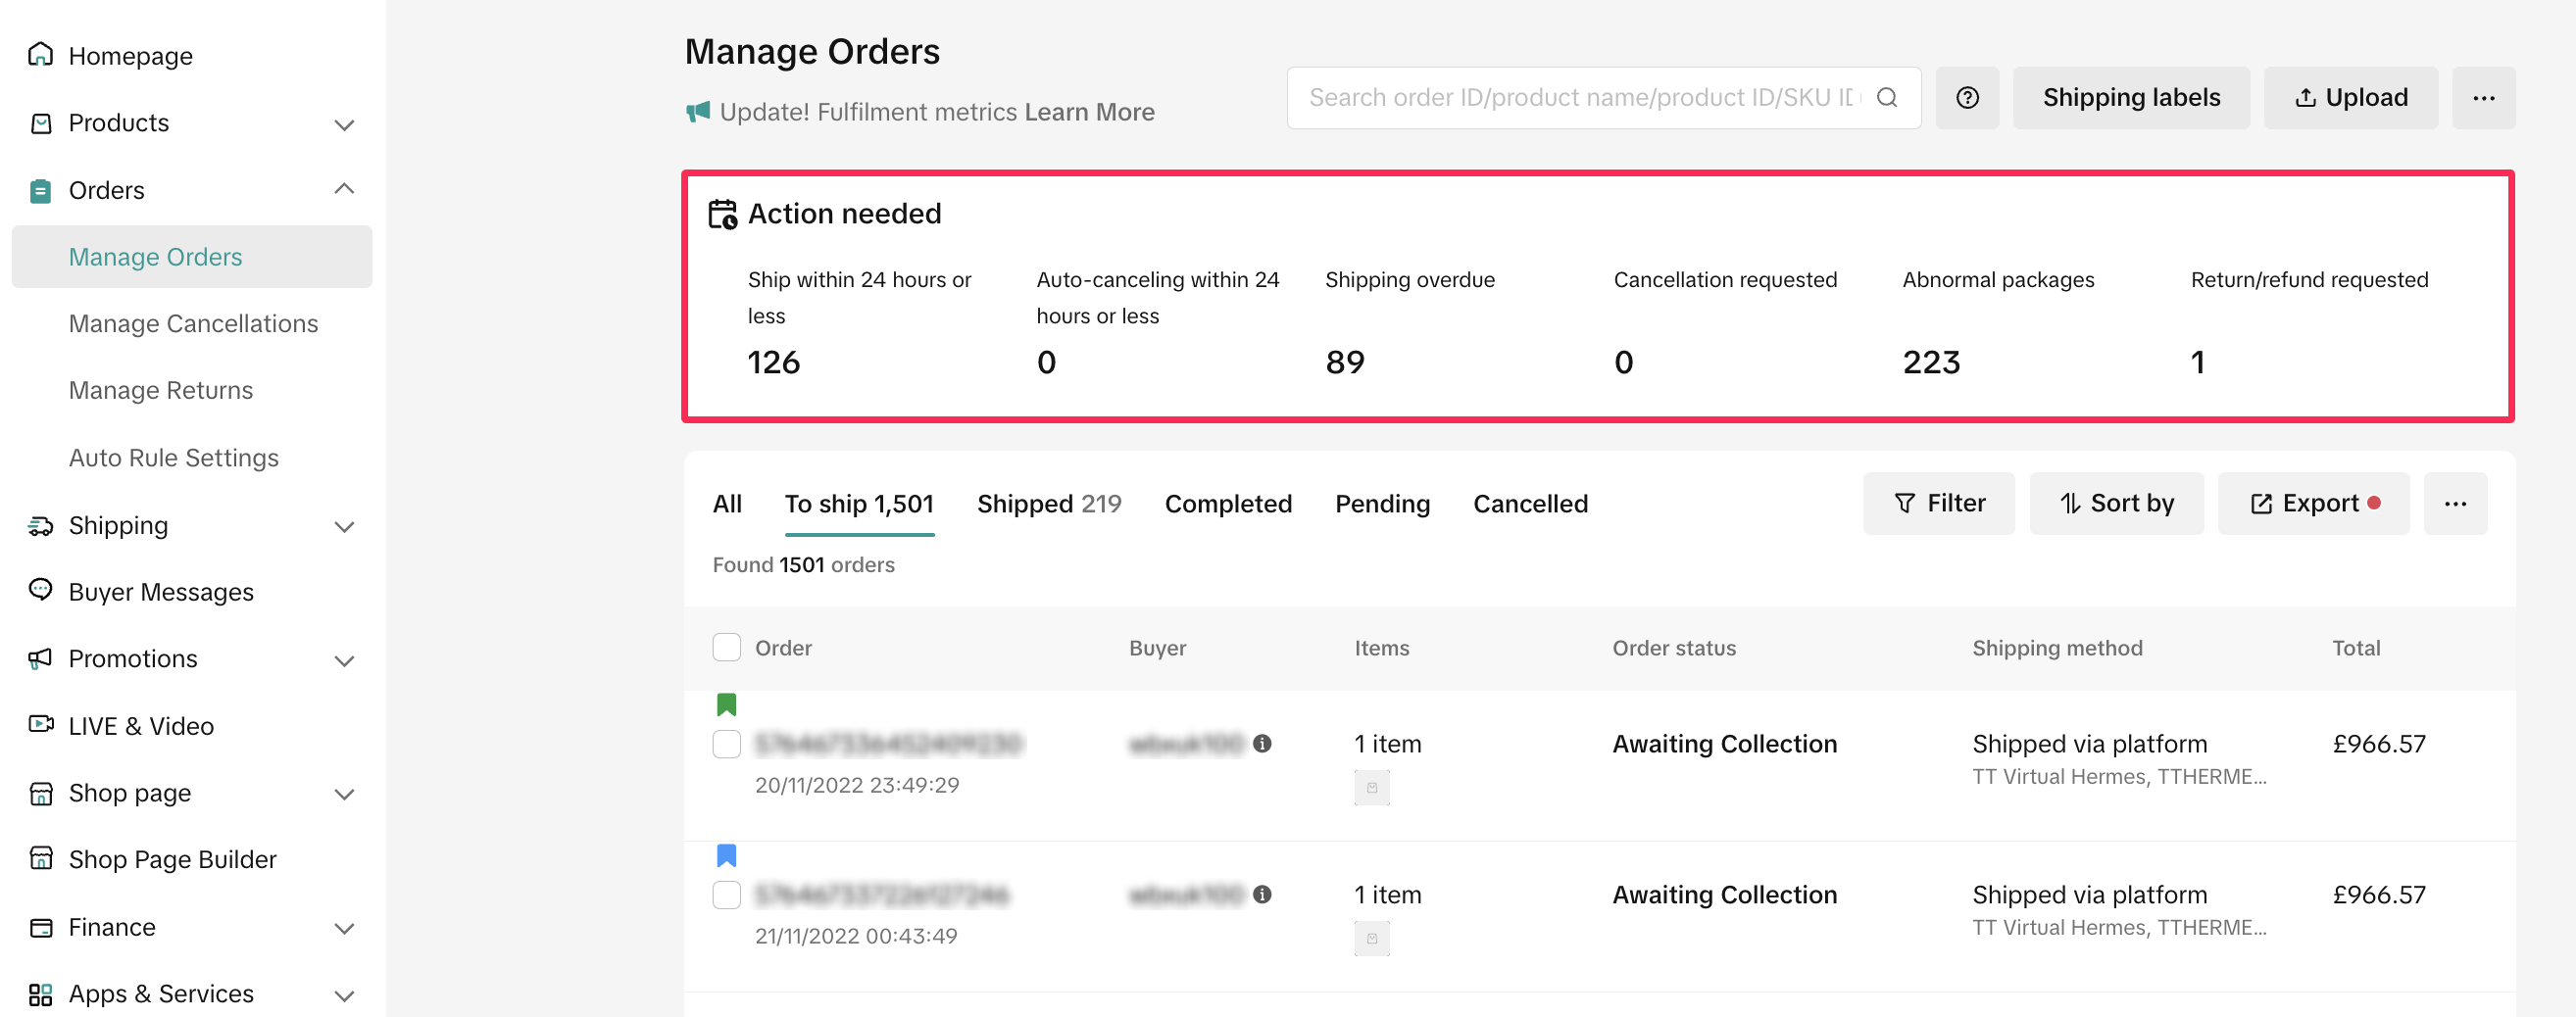Expand the Products sidebar menu
This screenshot has height=1017, width=2576.
pos(344,124)
